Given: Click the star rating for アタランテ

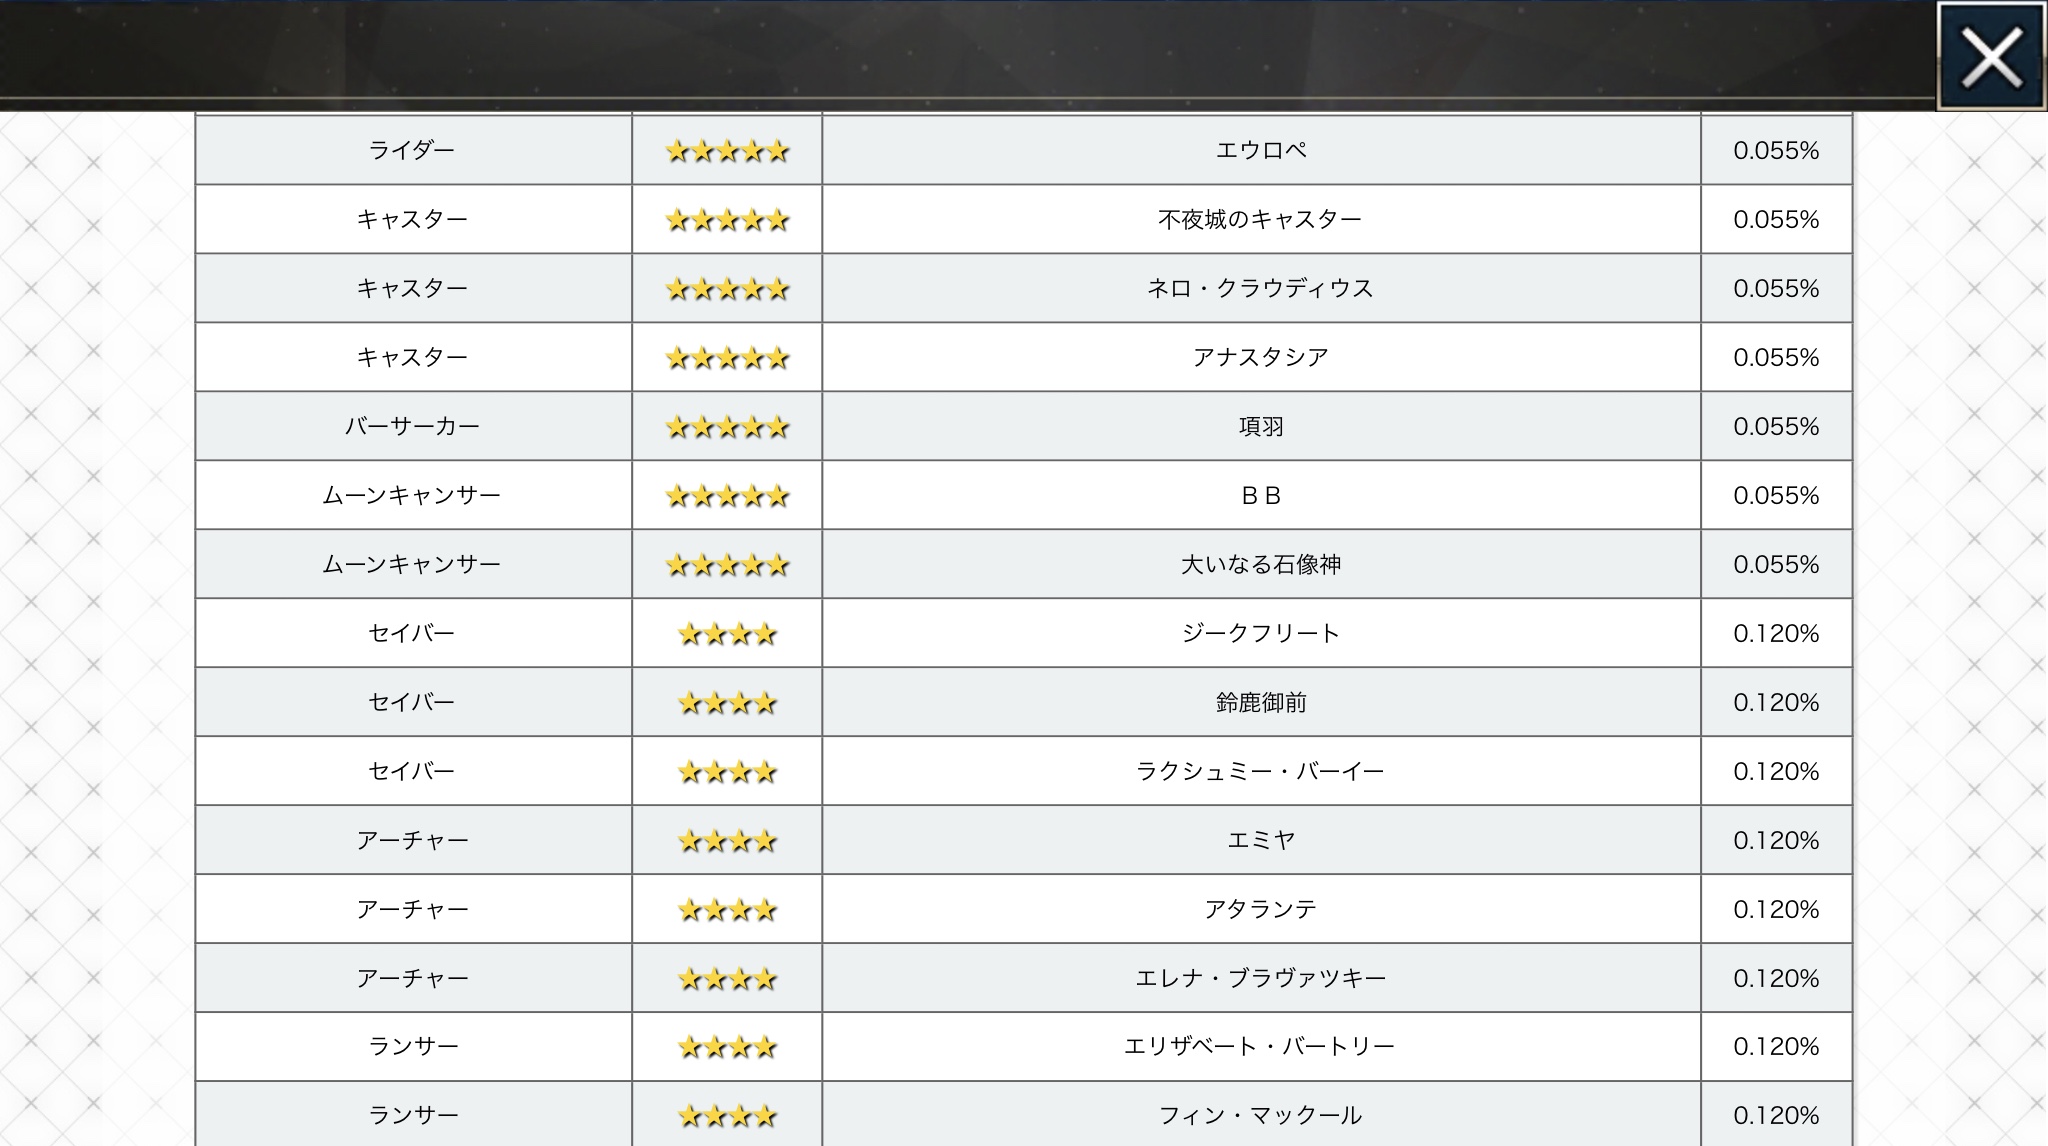Looking at the screenshot, I should click(727, 910).
